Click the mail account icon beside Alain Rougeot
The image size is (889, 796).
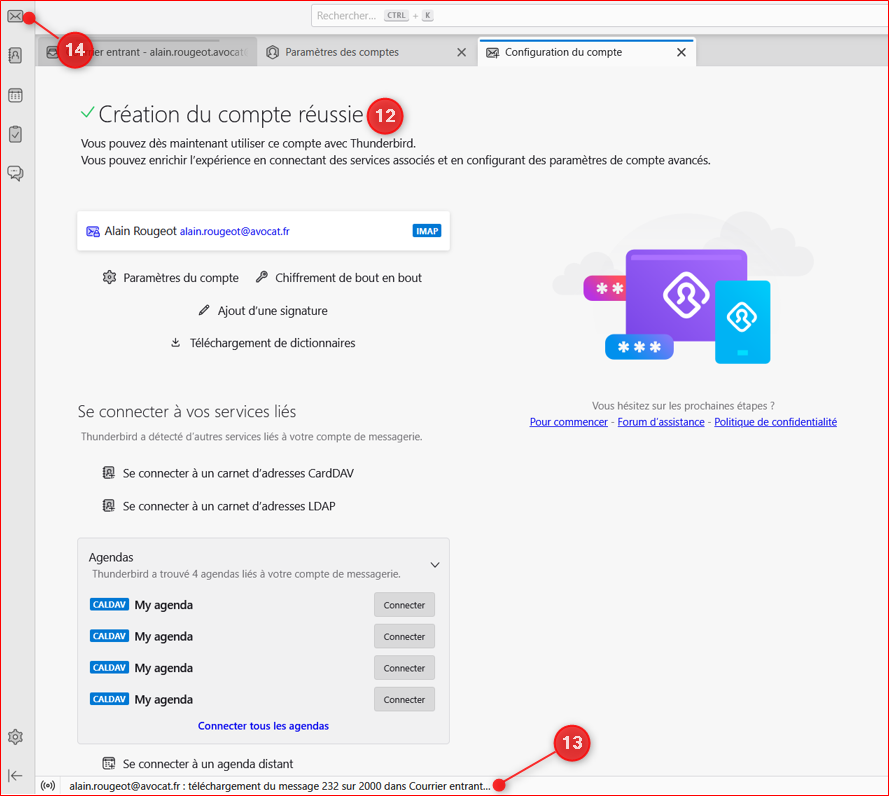(x=92, y=231)
